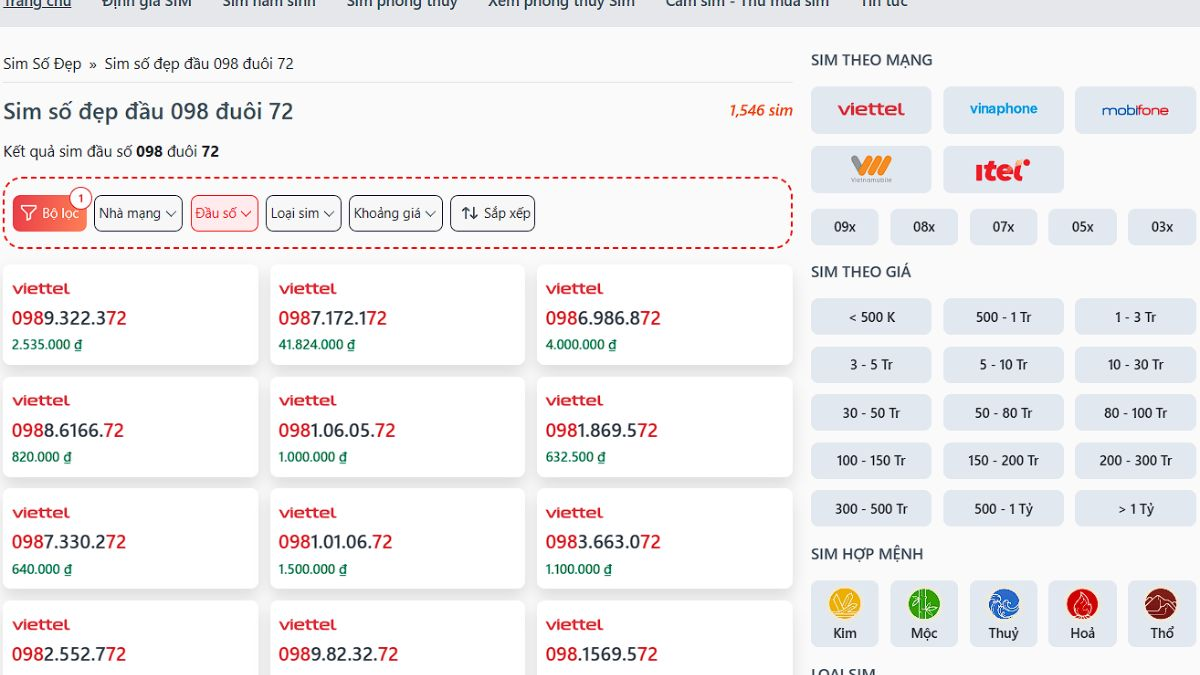The height and width of the screenshot is (675, 1200).
Task: Select price range 50 - 80 Tr
Action: pyautogui.click(x=1003, y=413)
